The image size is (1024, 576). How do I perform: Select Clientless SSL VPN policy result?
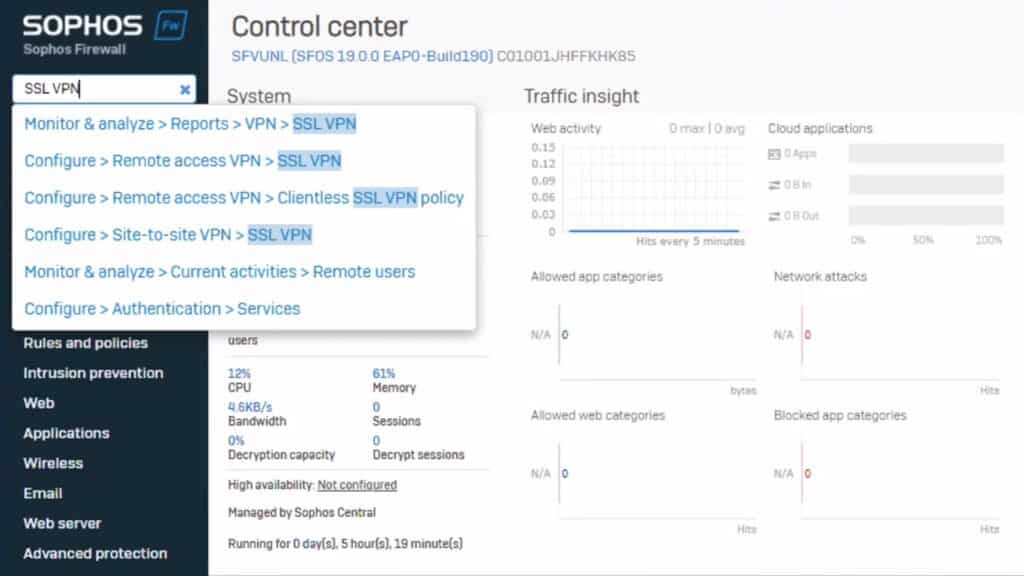point(244,198)
